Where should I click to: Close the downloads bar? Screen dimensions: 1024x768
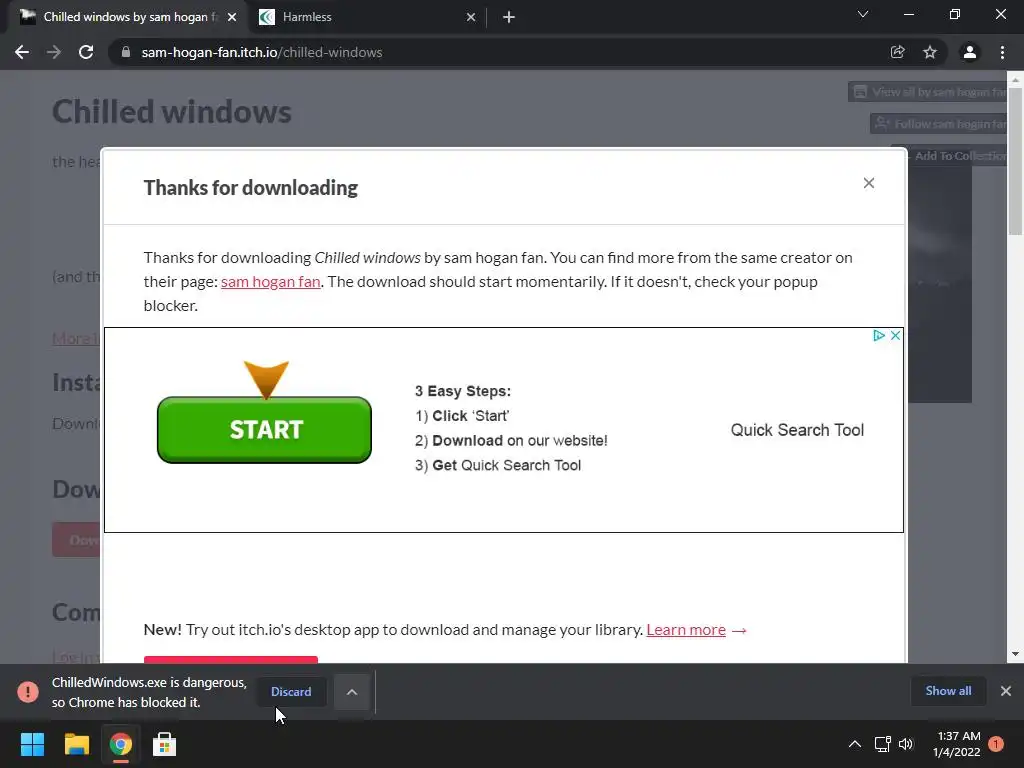pos(1006,691)
